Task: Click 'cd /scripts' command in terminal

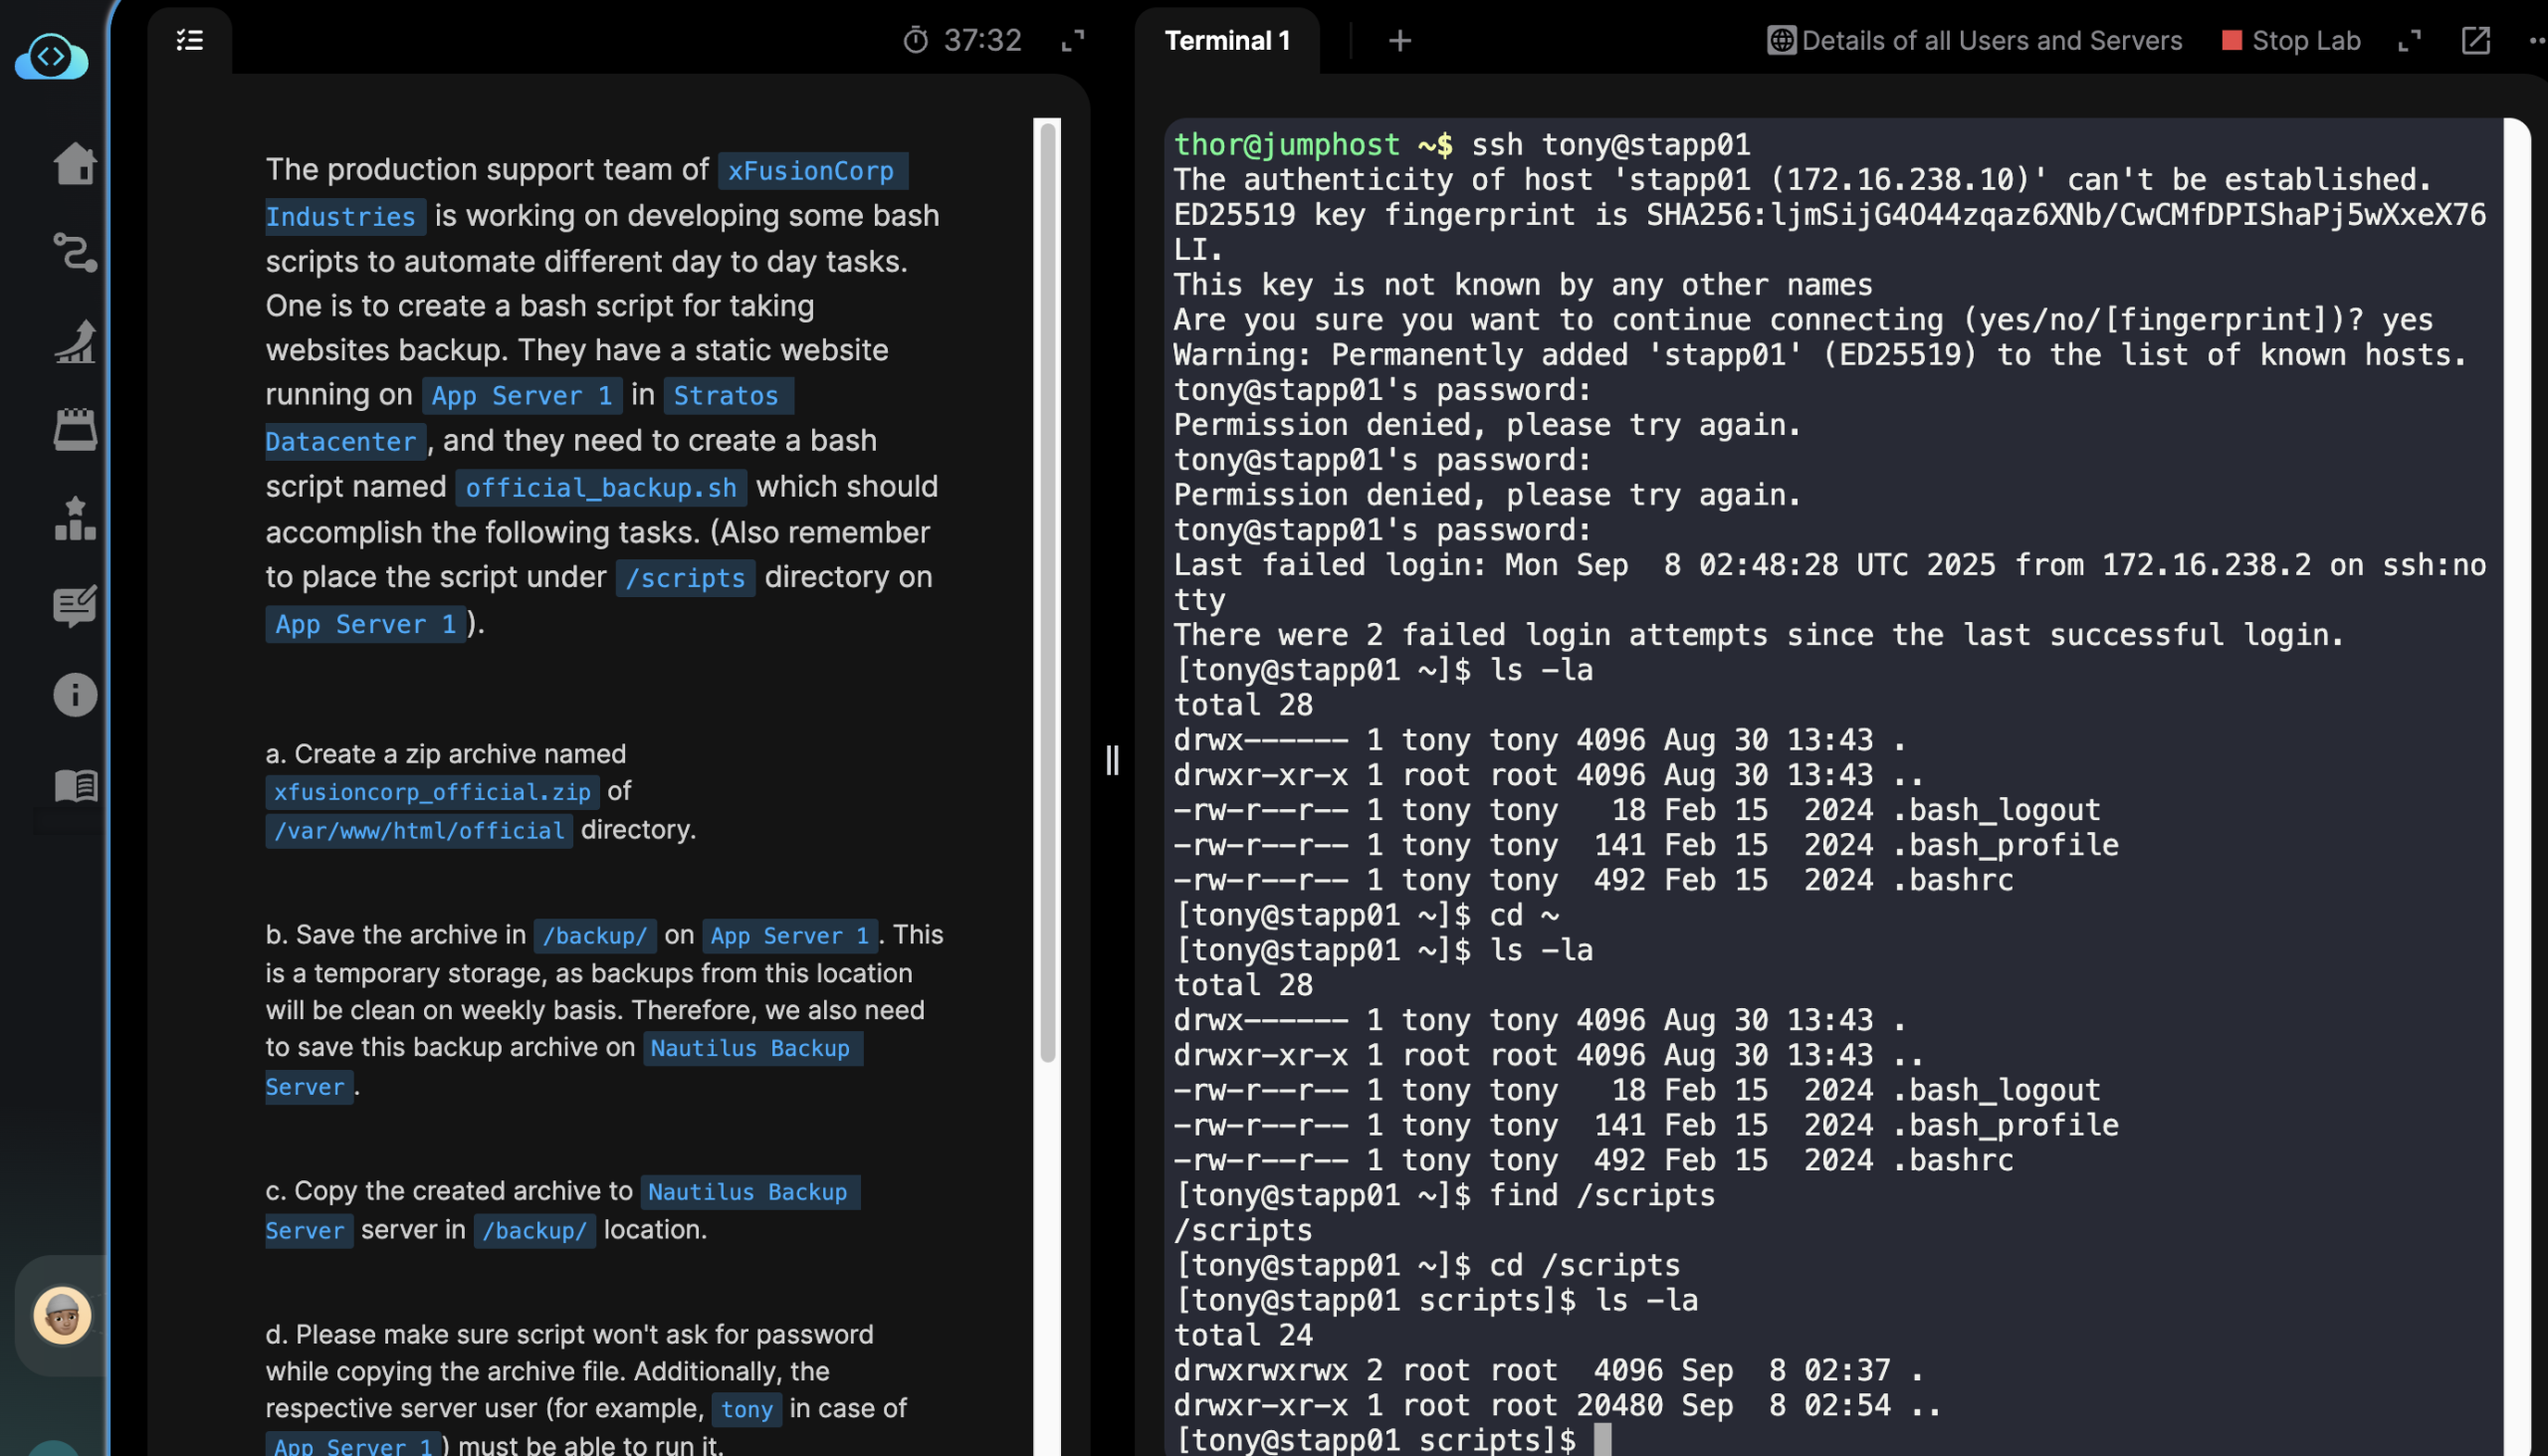Action: click(1584, 1265)
